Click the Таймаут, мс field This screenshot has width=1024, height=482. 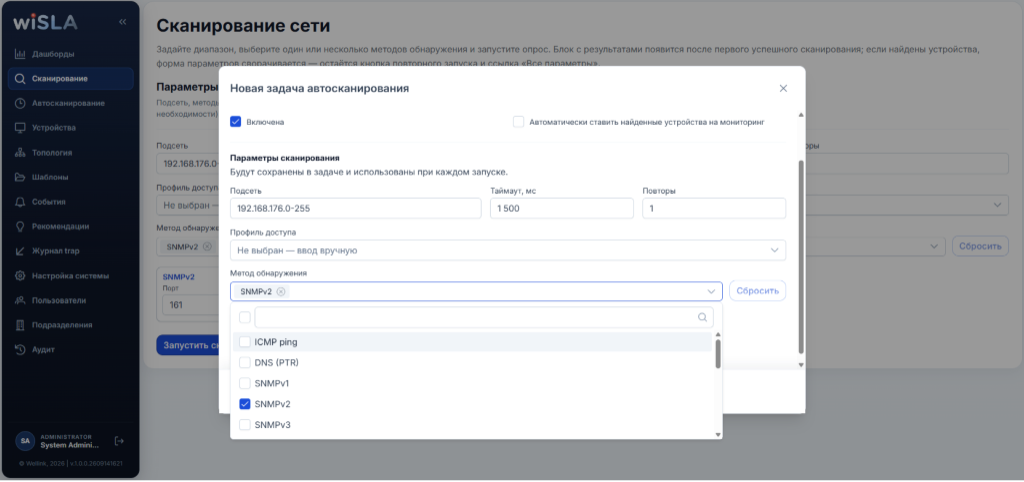(562, 208)
